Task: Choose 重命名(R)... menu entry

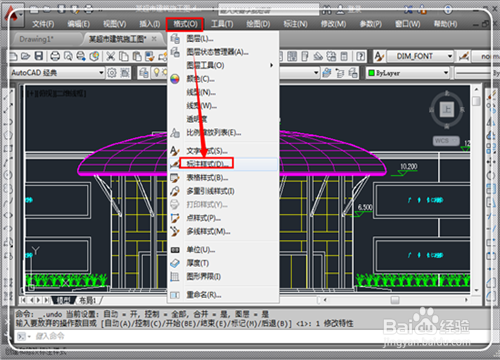Action: [x=223, y=295]
